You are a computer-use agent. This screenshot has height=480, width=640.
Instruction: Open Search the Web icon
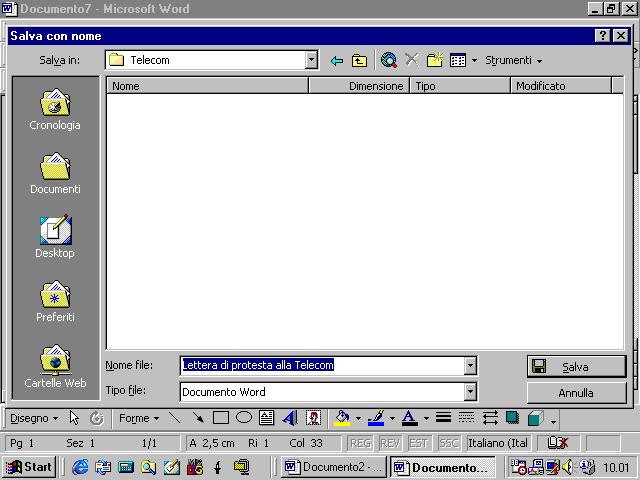(x=389, y=60)
